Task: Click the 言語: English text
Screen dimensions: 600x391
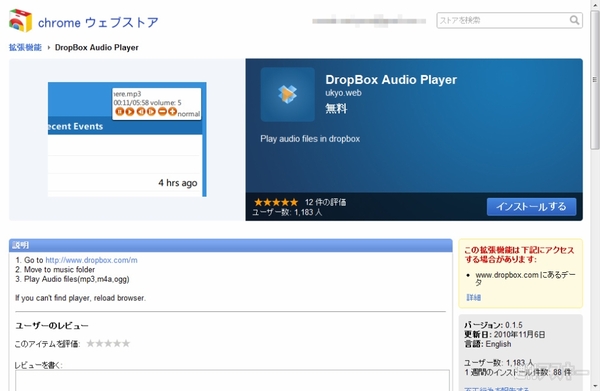Action: (x=488, y=344)
